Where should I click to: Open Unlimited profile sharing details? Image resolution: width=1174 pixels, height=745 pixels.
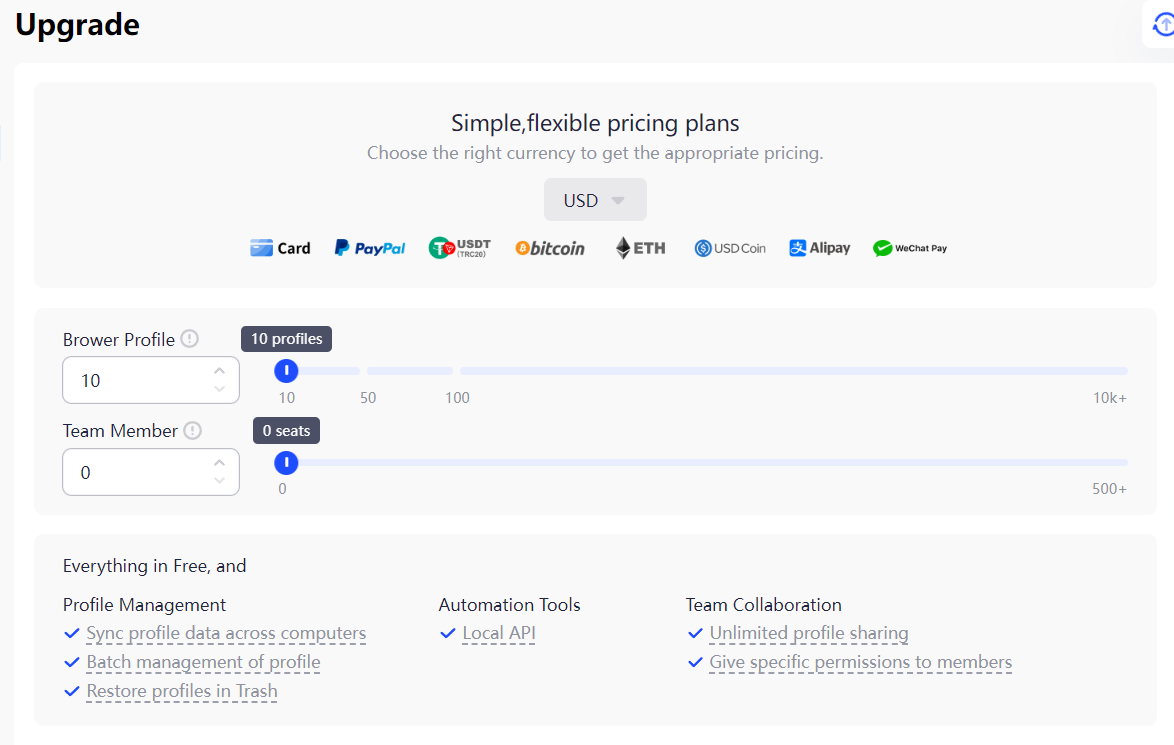pos(808,633)
